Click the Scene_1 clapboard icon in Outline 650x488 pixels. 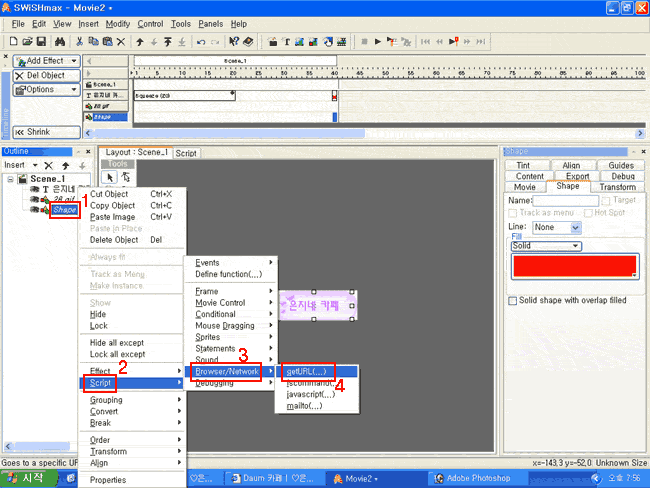point(23,179)
